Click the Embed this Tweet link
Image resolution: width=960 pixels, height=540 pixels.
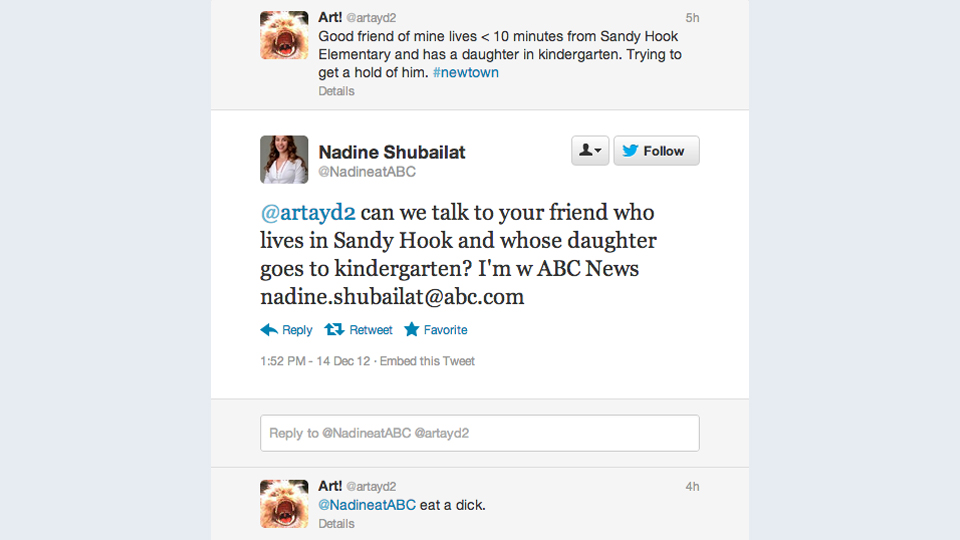tap(428, 361)
